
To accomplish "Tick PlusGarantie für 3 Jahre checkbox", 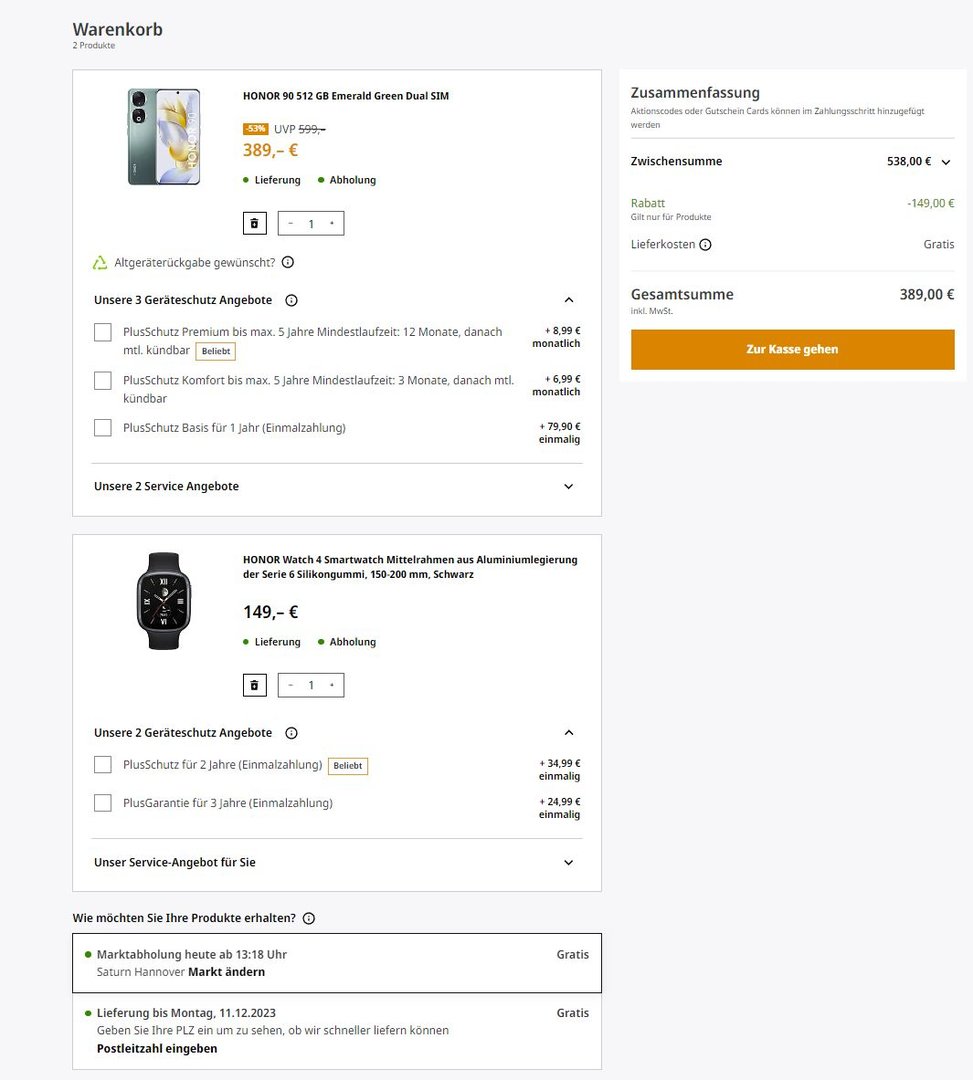I will (x=103, y=803).
